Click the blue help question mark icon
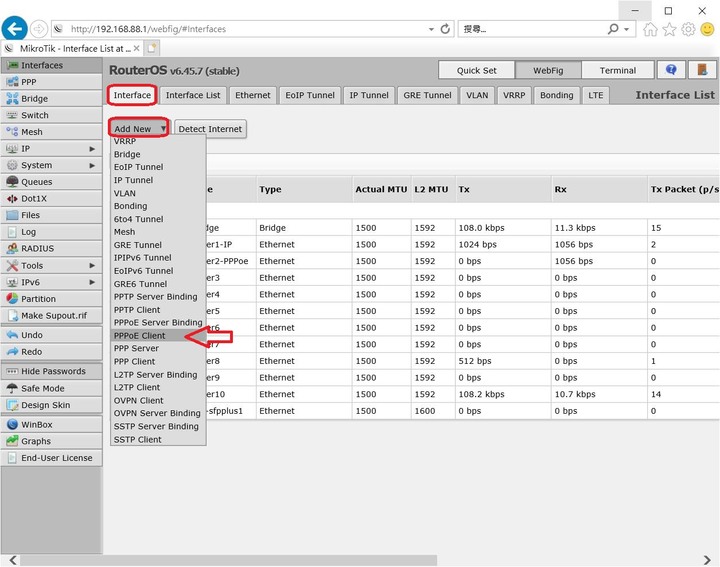Viewport: 720px width, 567px height. [x=671, y=70]
